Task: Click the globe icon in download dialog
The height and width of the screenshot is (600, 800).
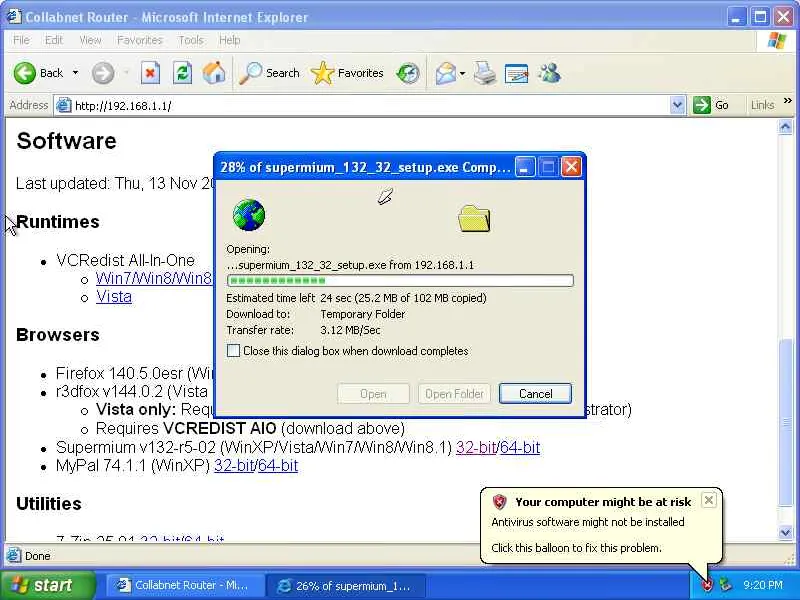Action: [249, 215]
